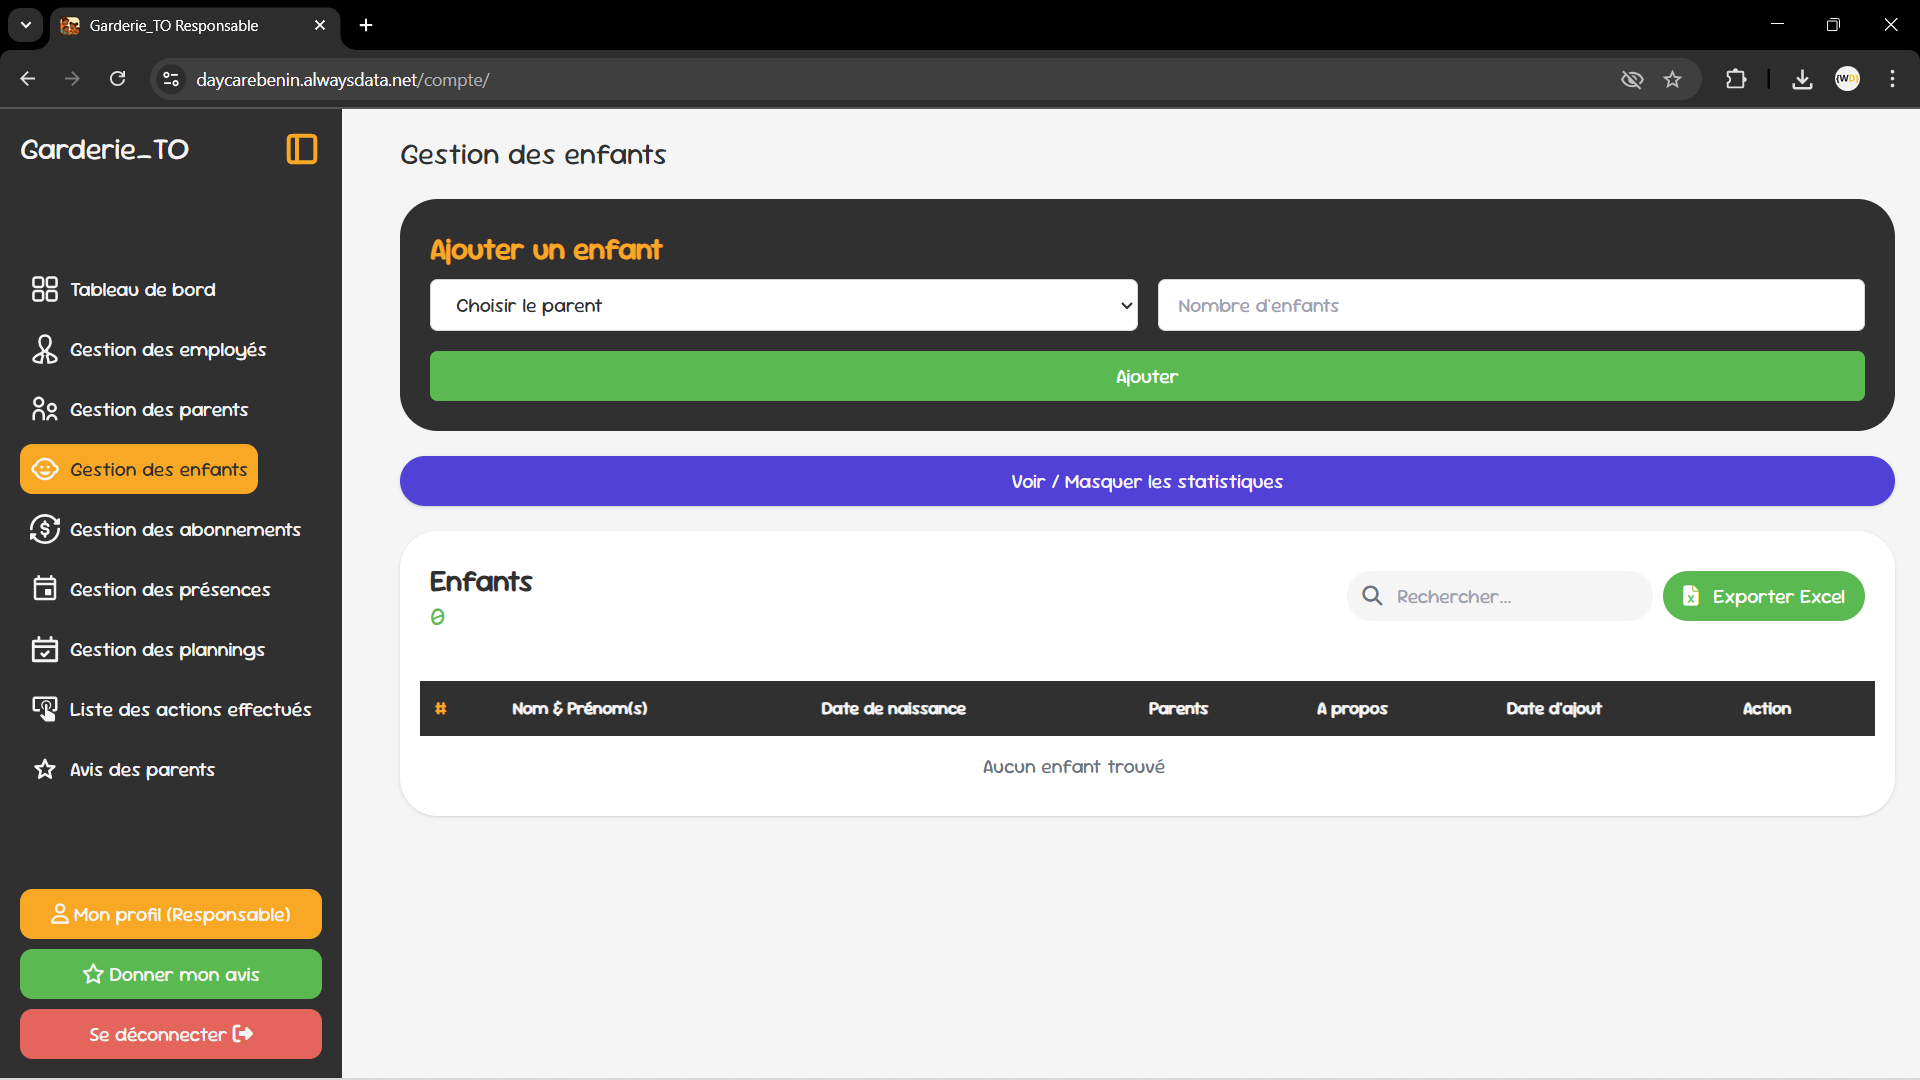The image size is (1920, 1080).
Task: Click Gestion des employés person icon
Action: pos(44,349)
